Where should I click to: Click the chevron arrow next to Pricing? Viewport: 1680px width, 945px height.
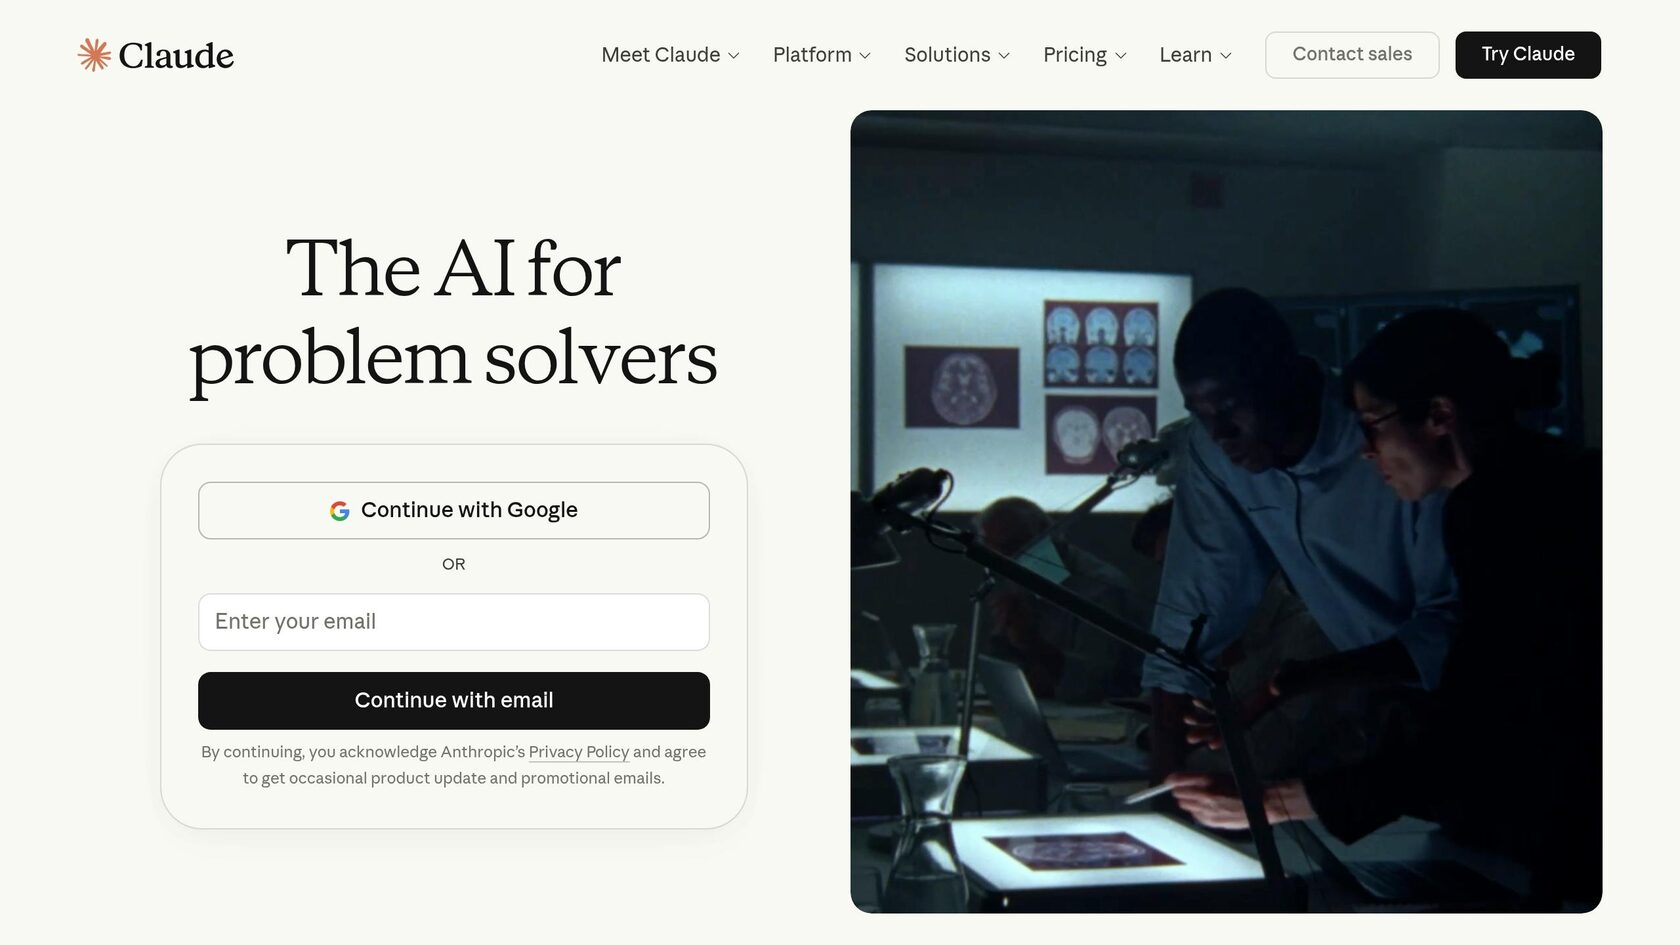tap(1121, 56)
